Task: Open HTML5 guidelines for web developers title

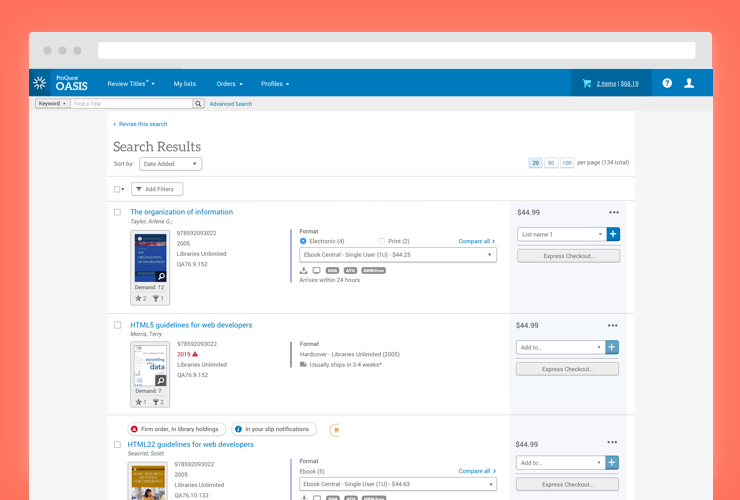Action: (191, 325)
